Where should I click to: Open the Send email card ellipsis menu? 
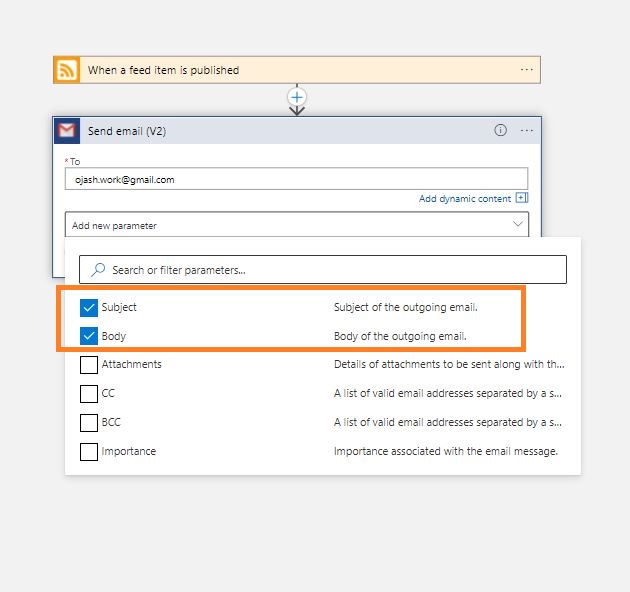tap(526, 131)
